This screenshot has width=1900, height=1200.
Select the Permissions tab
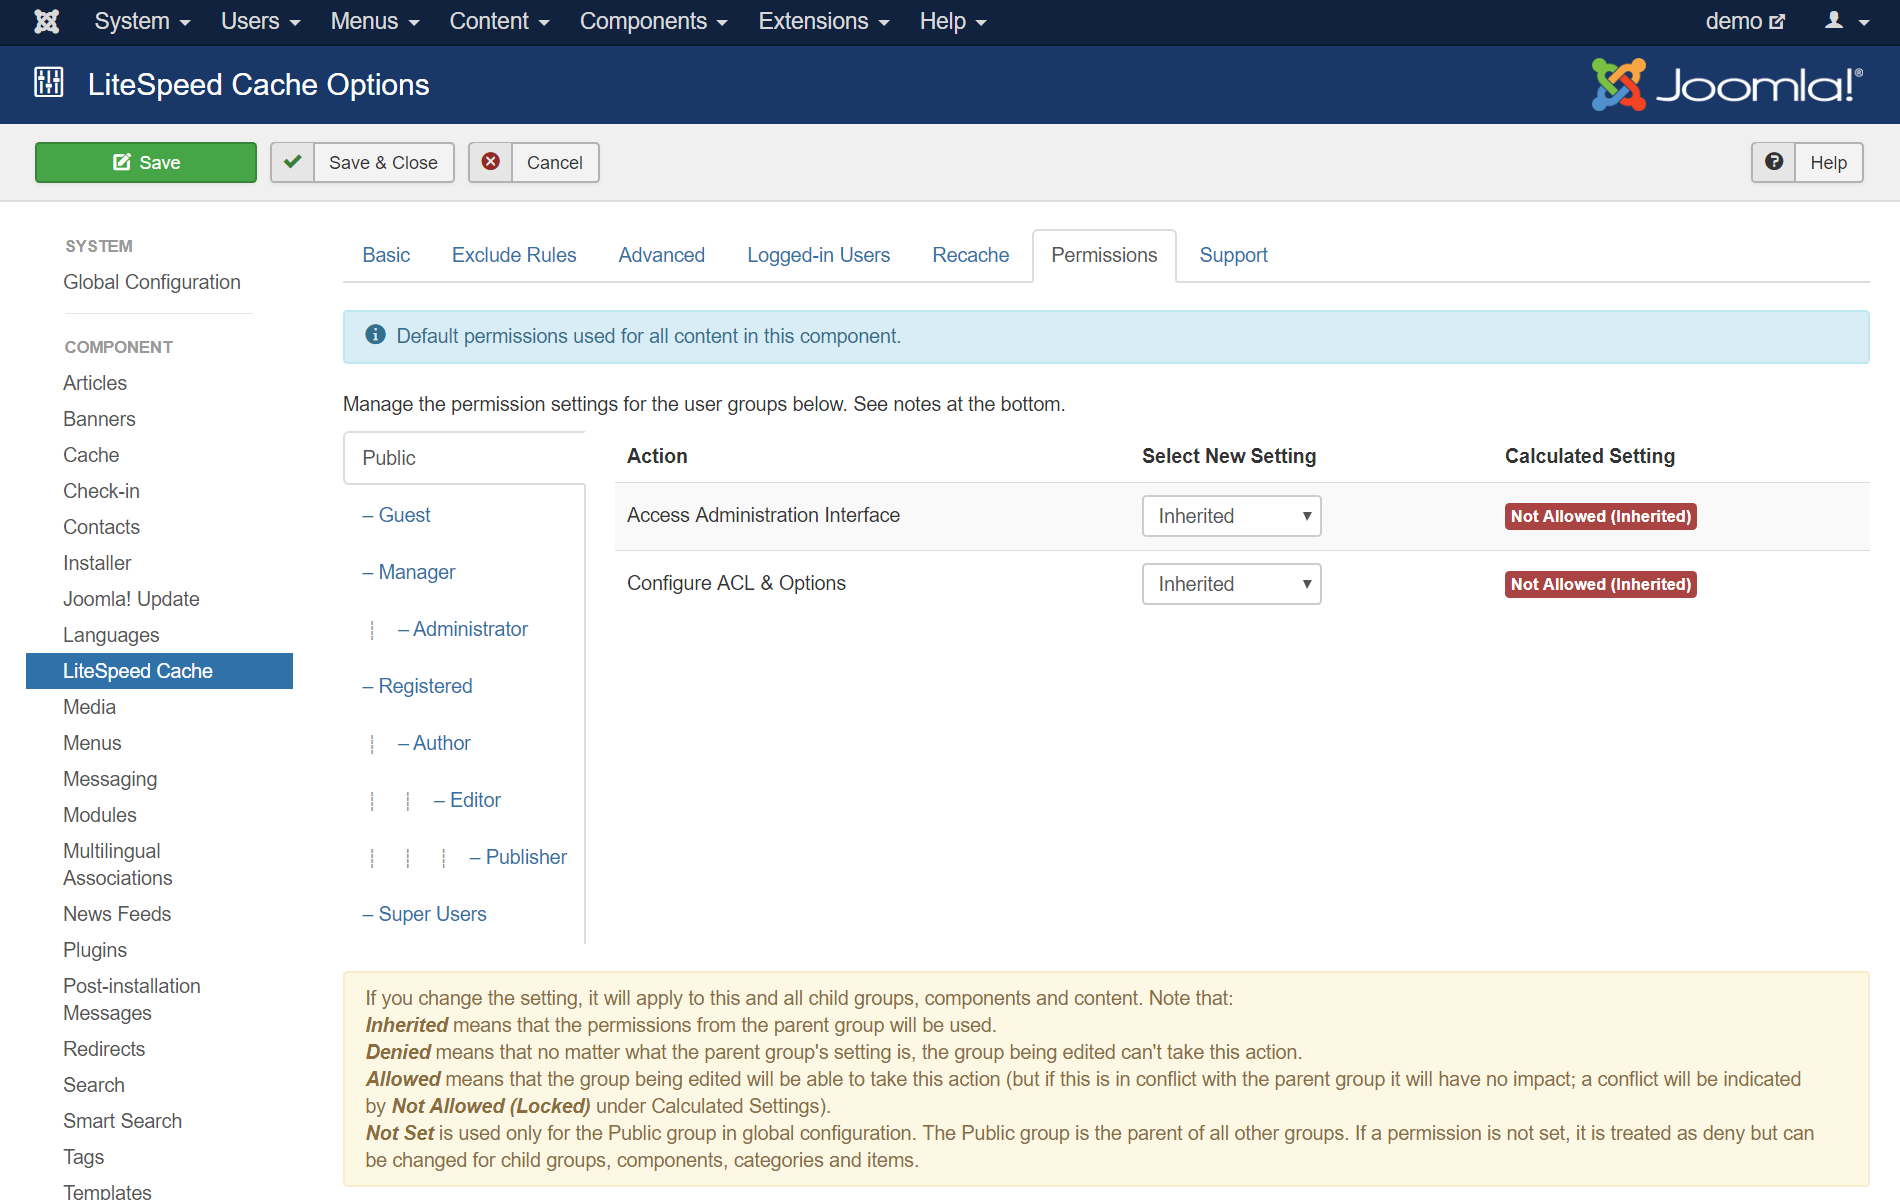[x=1104, y=255]
